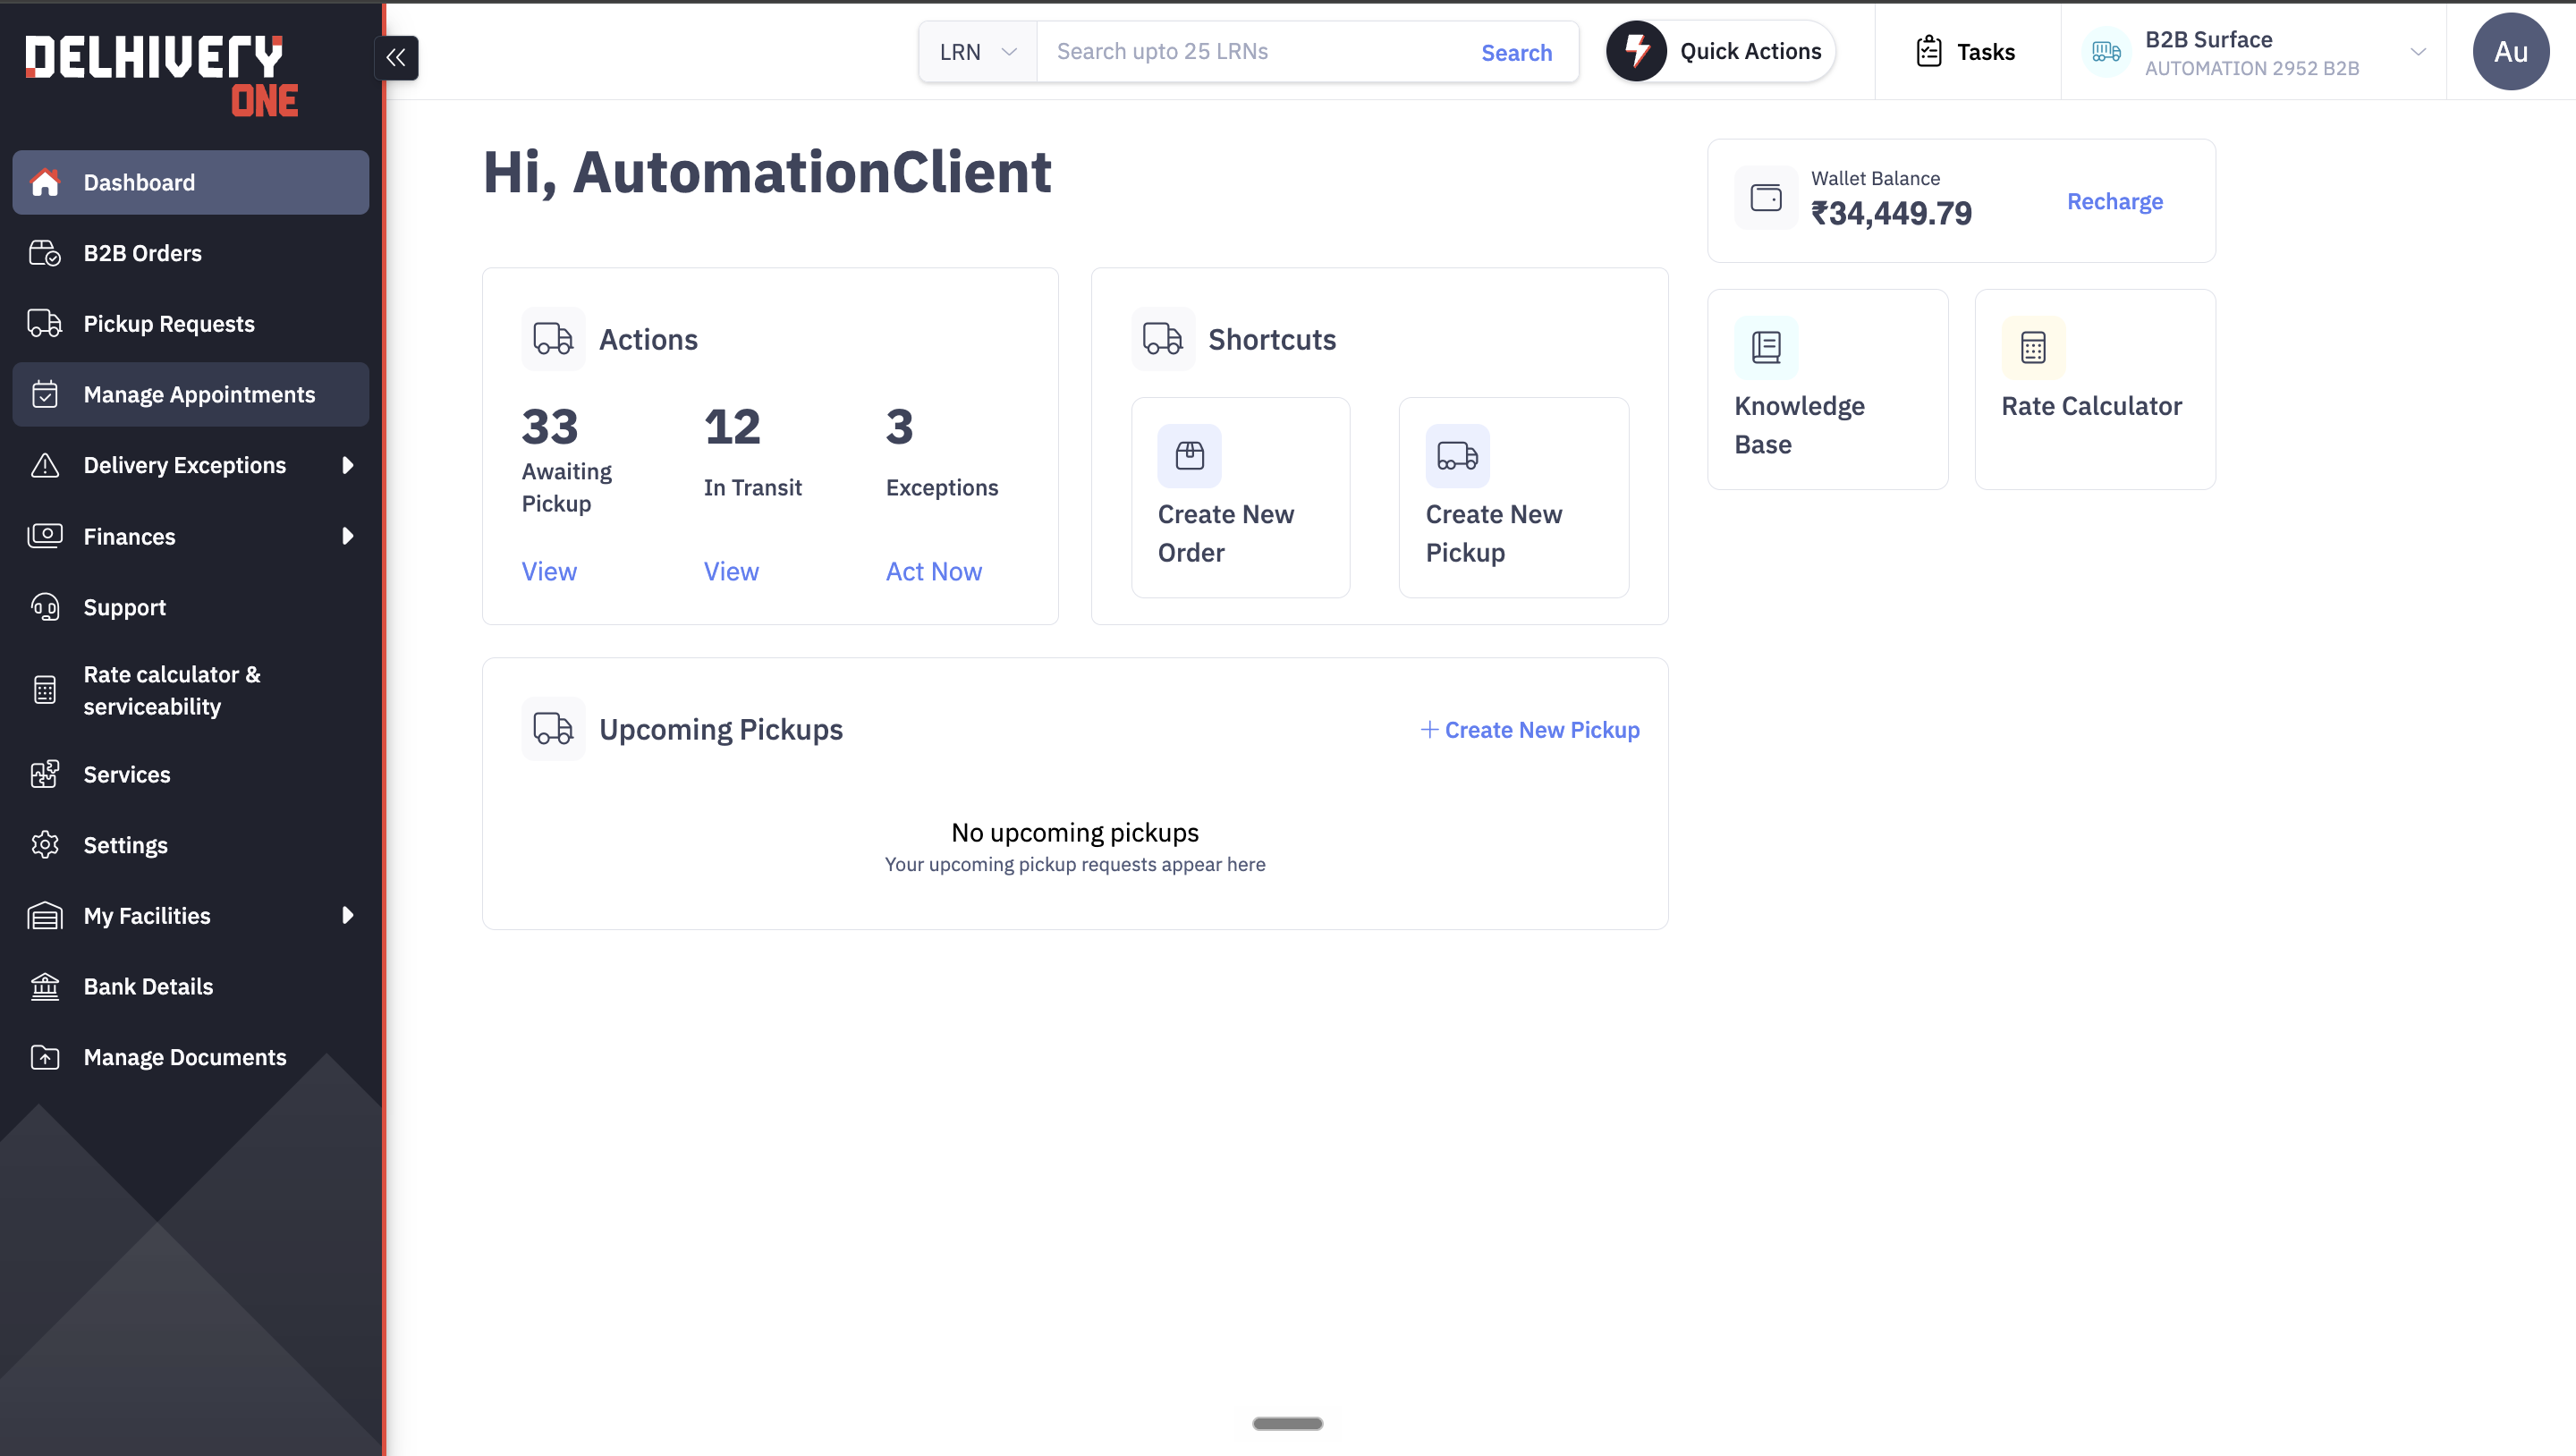Open Bank Details from the sidebar
This screenshot has height=1456, width=2576.
(191, 986)
